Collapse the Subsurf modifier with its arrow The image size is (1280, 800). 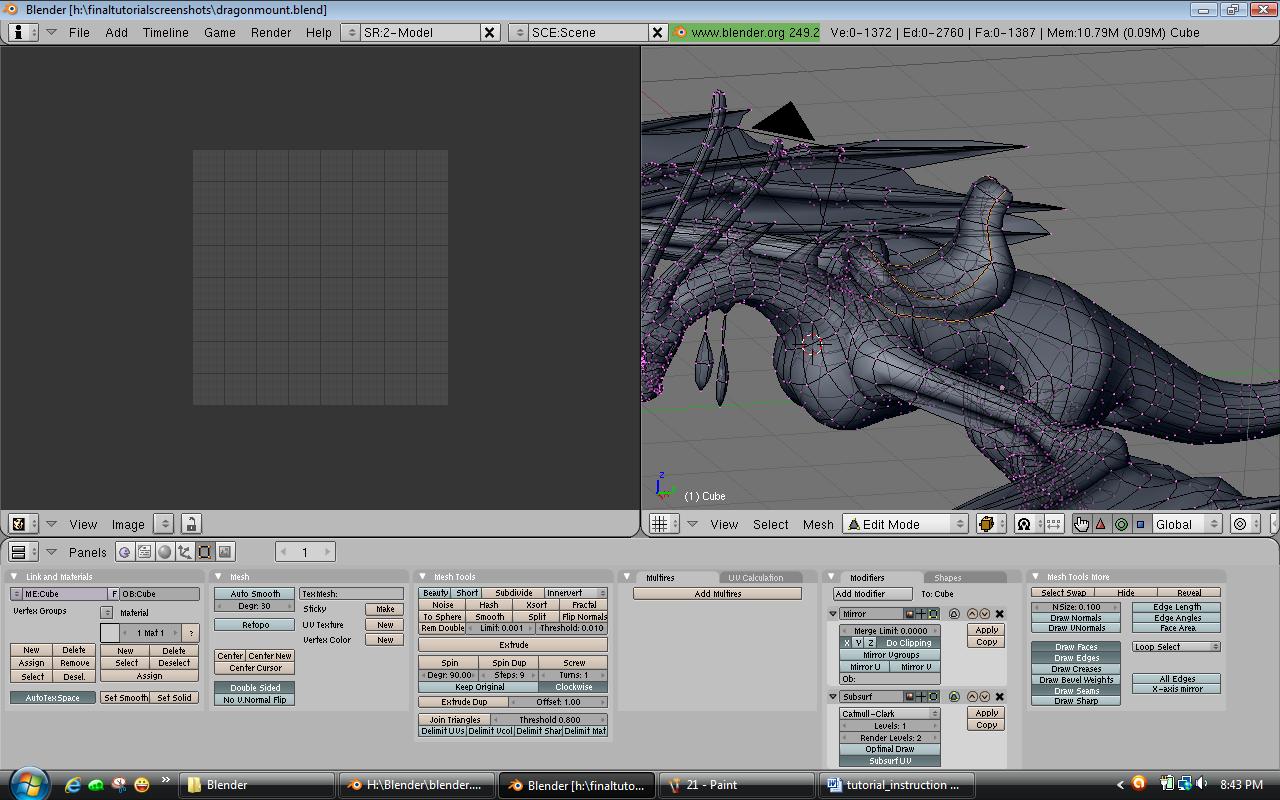pos(833,696)
